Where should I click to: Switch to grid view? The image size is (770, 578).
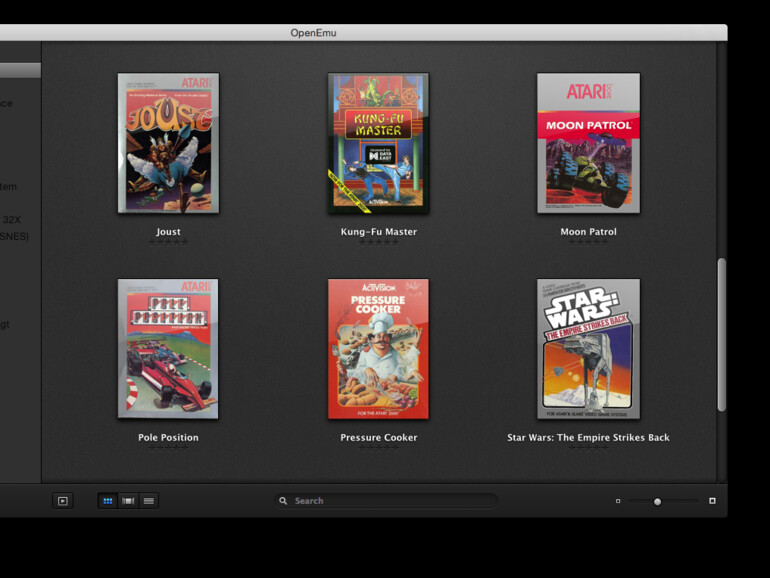coord(108,501)
